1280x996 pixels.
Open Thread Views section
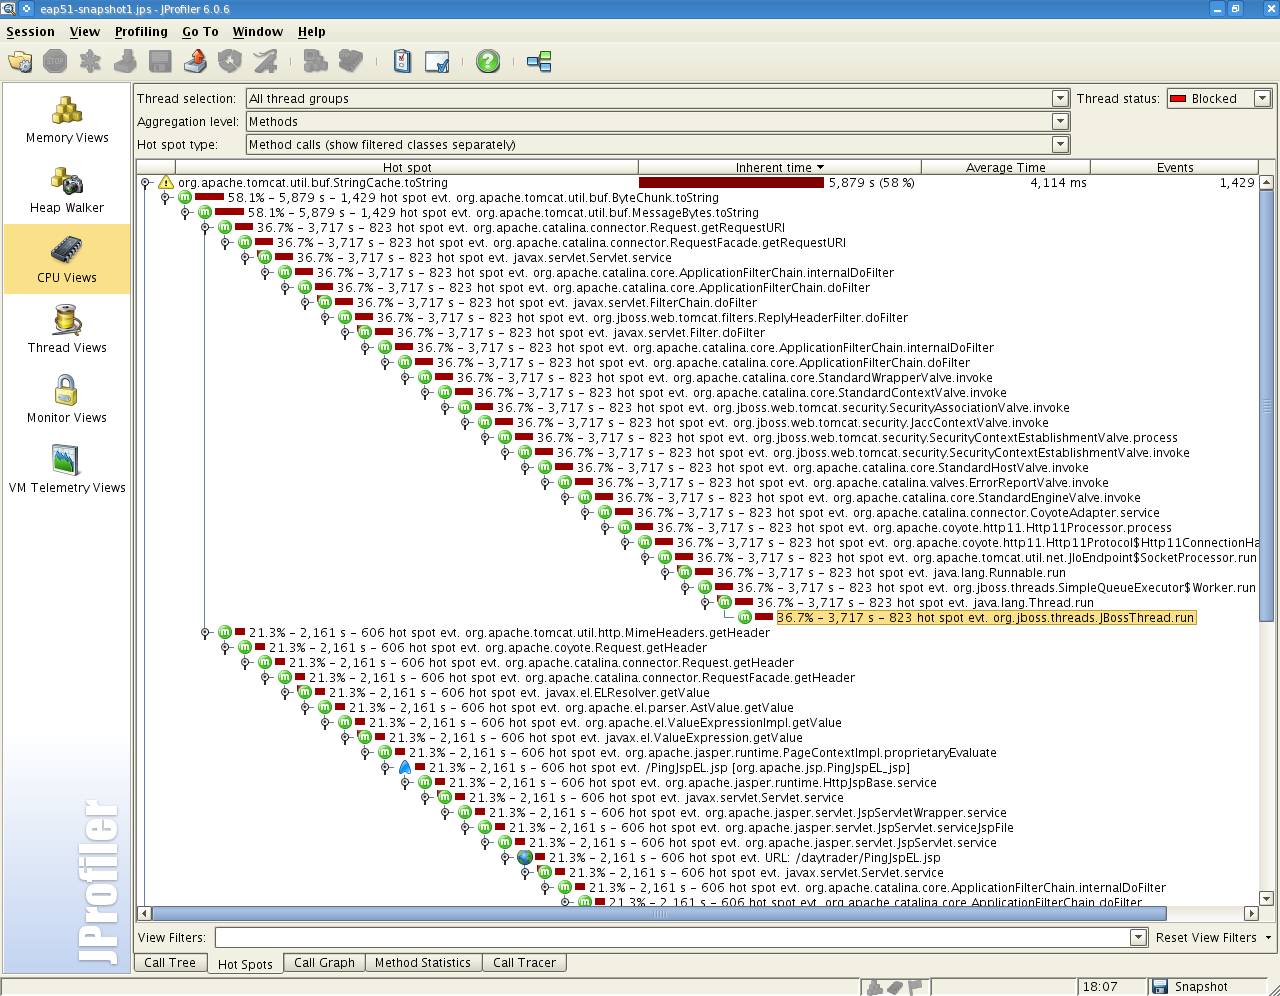[67, 330]
